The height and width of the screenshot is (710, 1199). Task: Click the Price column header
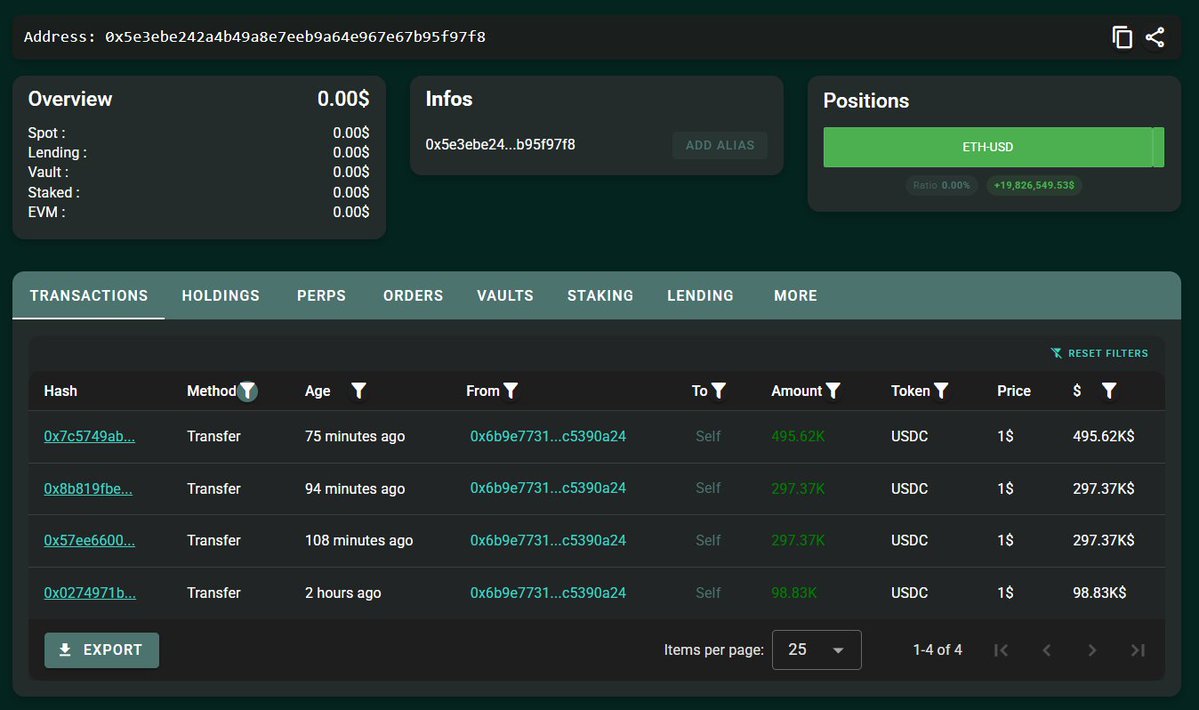coord(1014,391)
